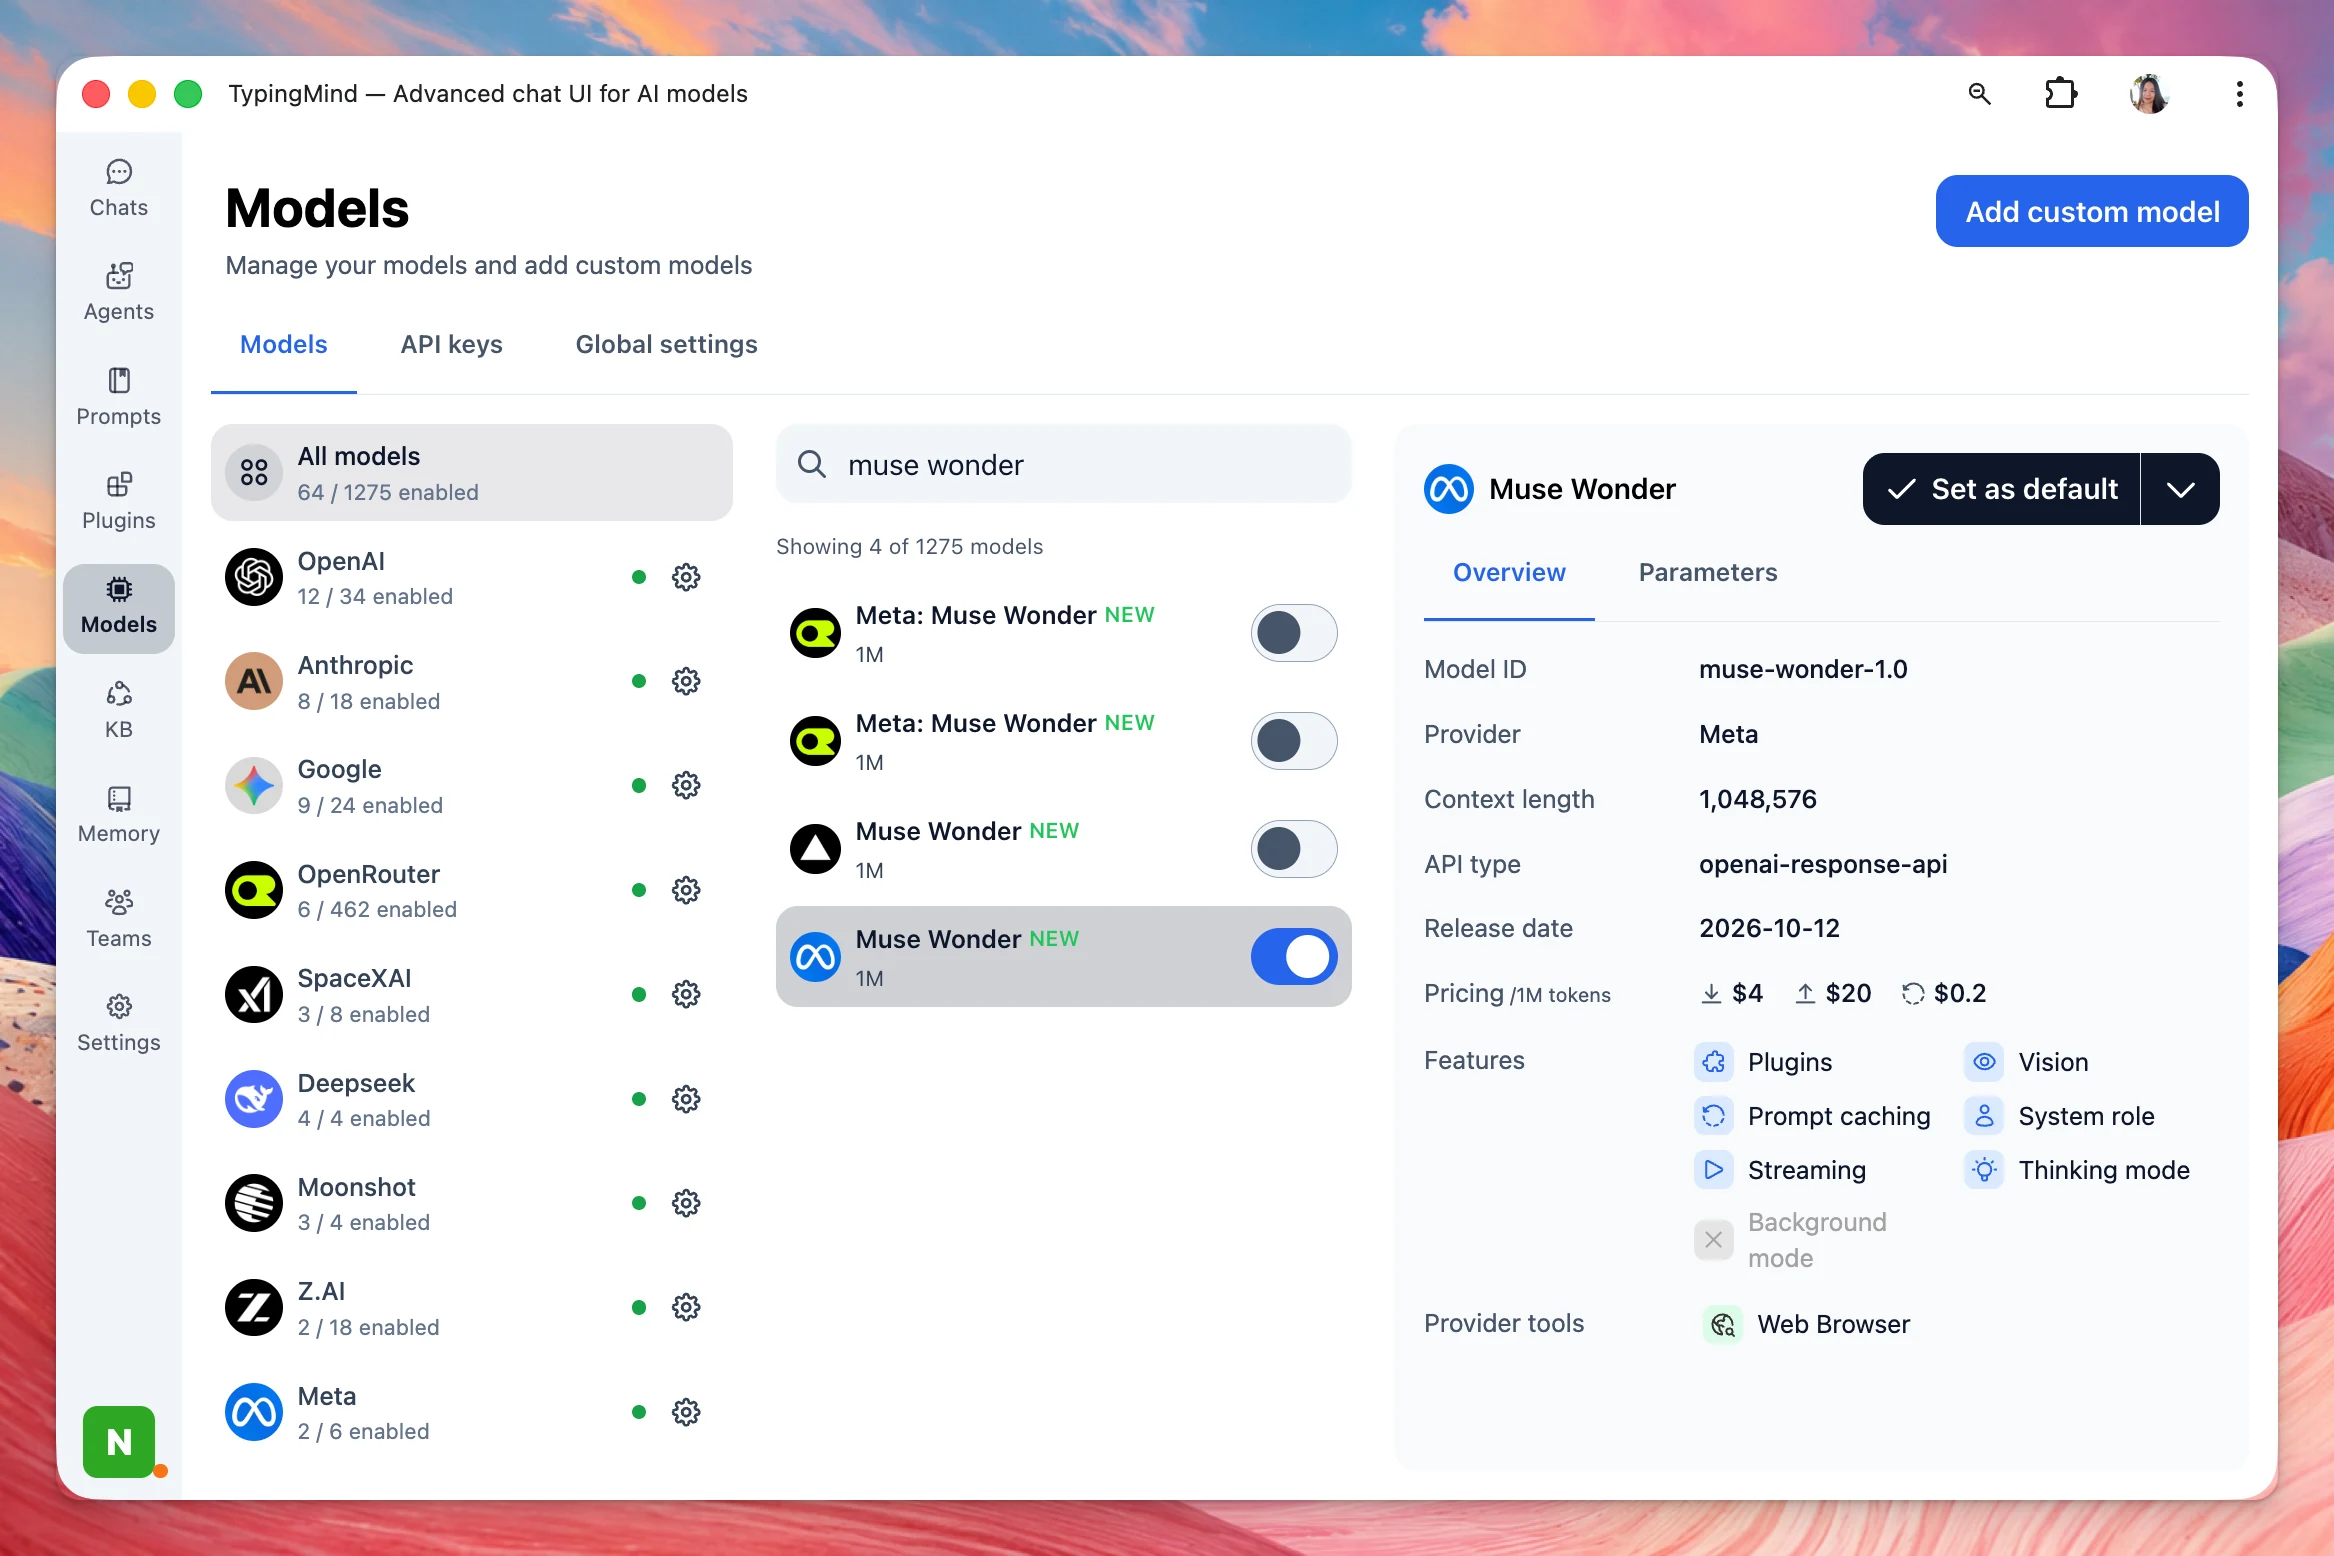2334x1556 pixels.
Task: Enable the first Meta: Muse Wonder model toggle
Action: (1294, 633)
